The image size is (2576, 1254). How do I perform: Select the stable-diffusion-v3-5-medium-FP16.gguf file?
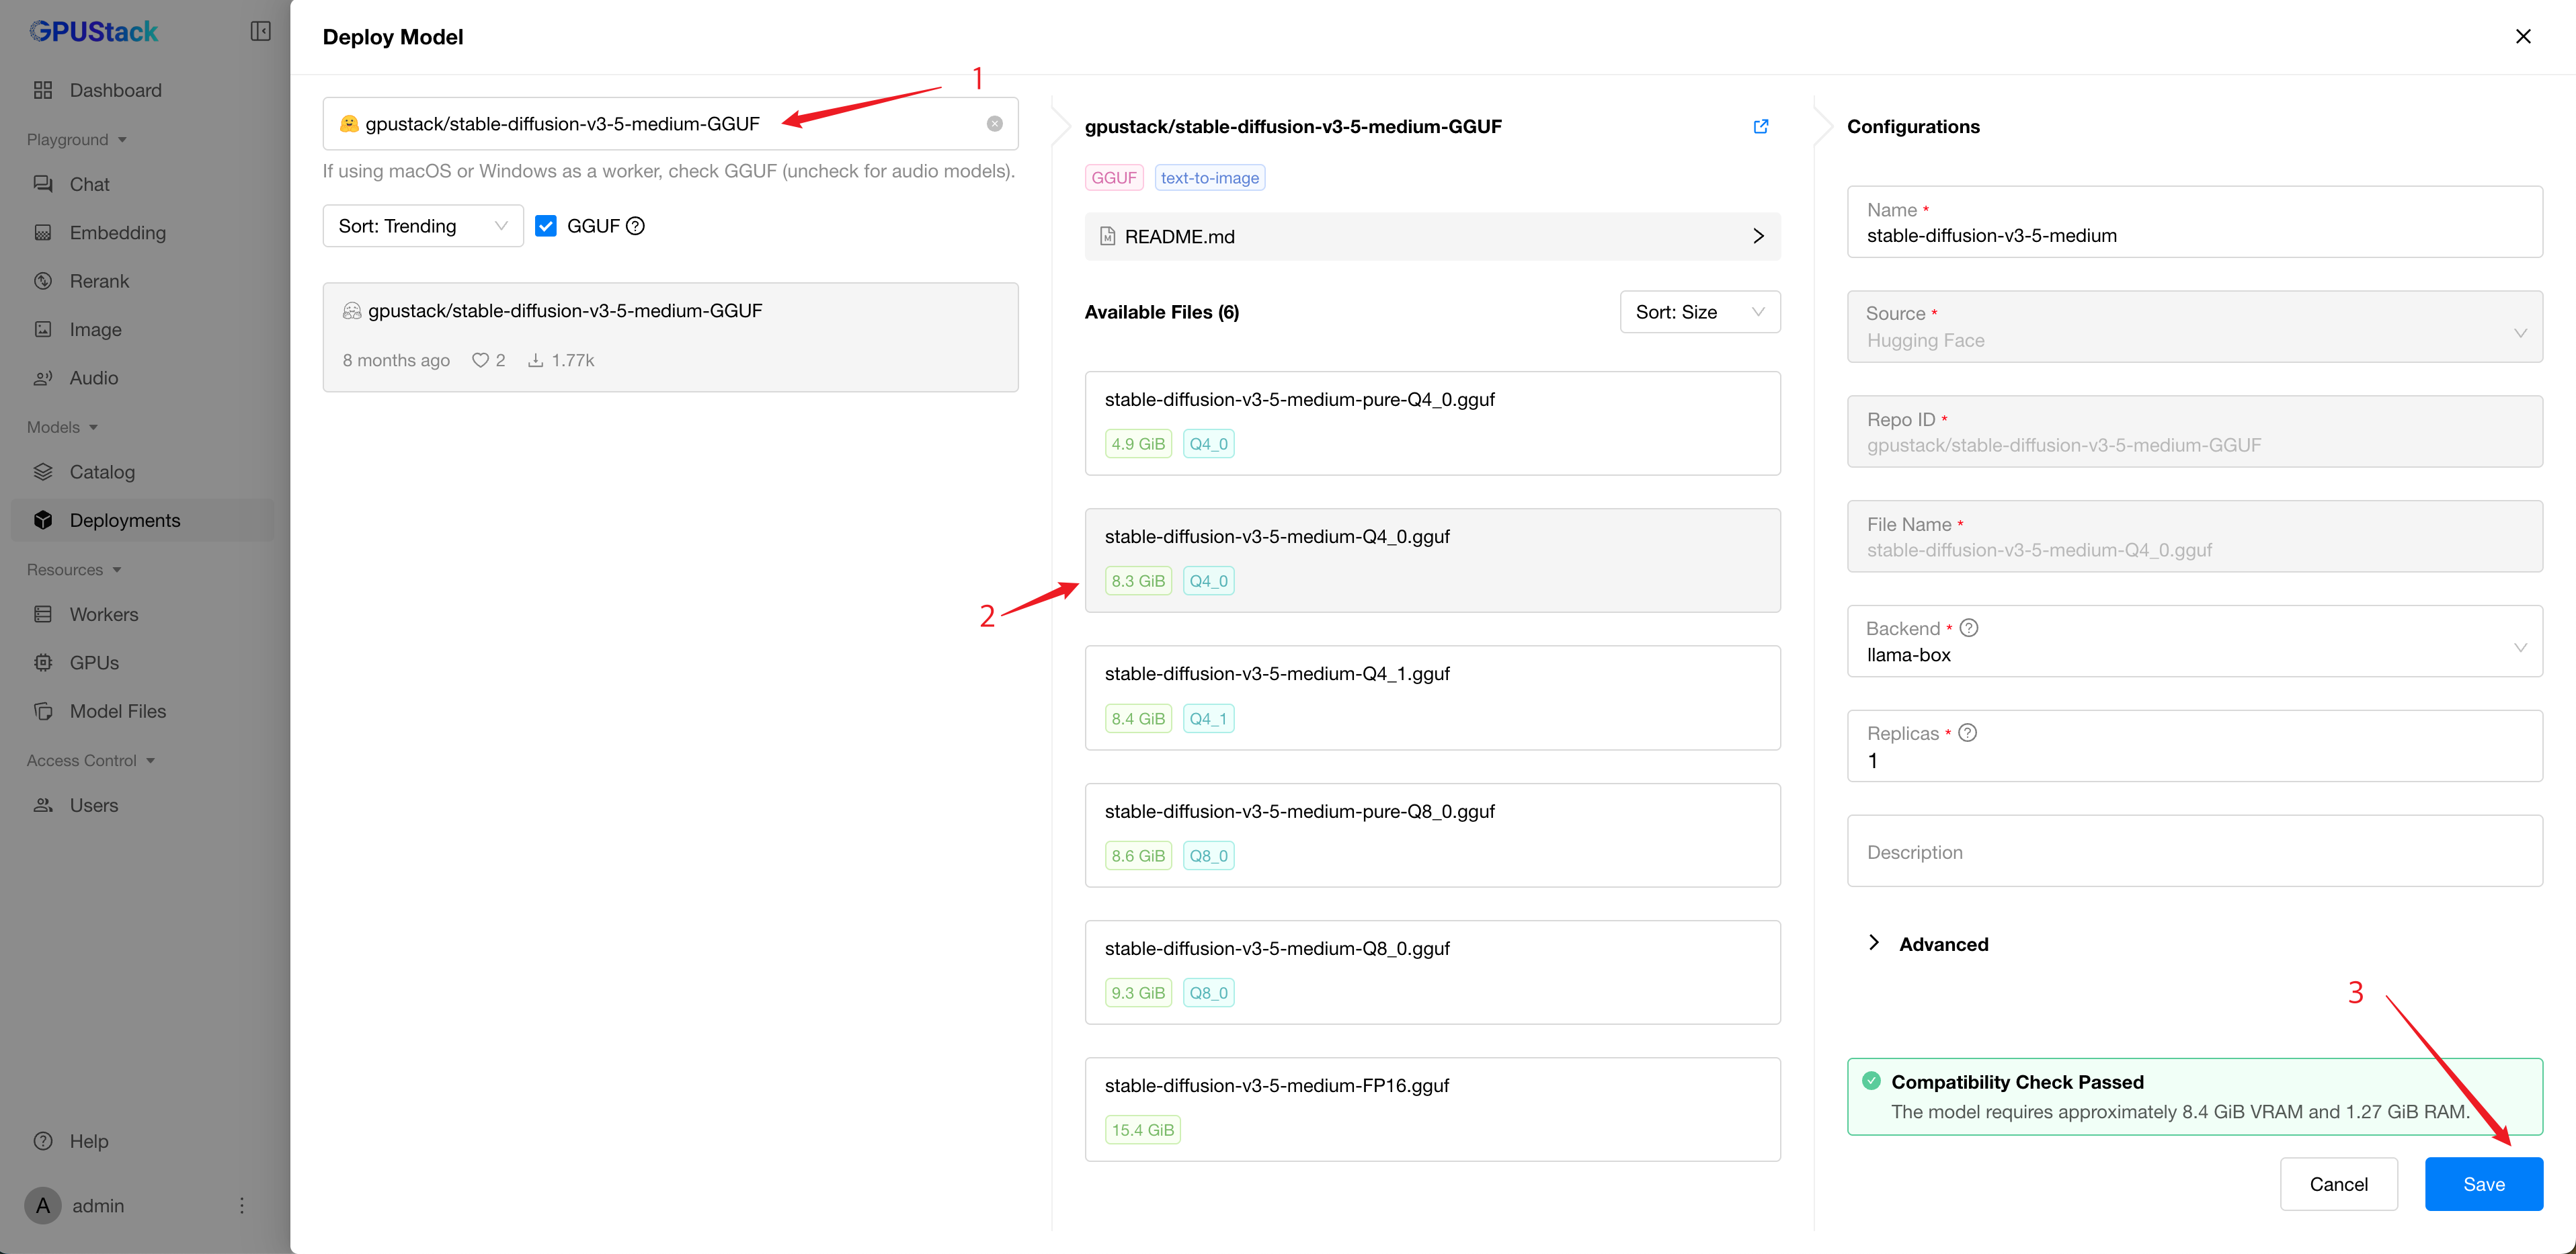[x=1432, y=1109]
